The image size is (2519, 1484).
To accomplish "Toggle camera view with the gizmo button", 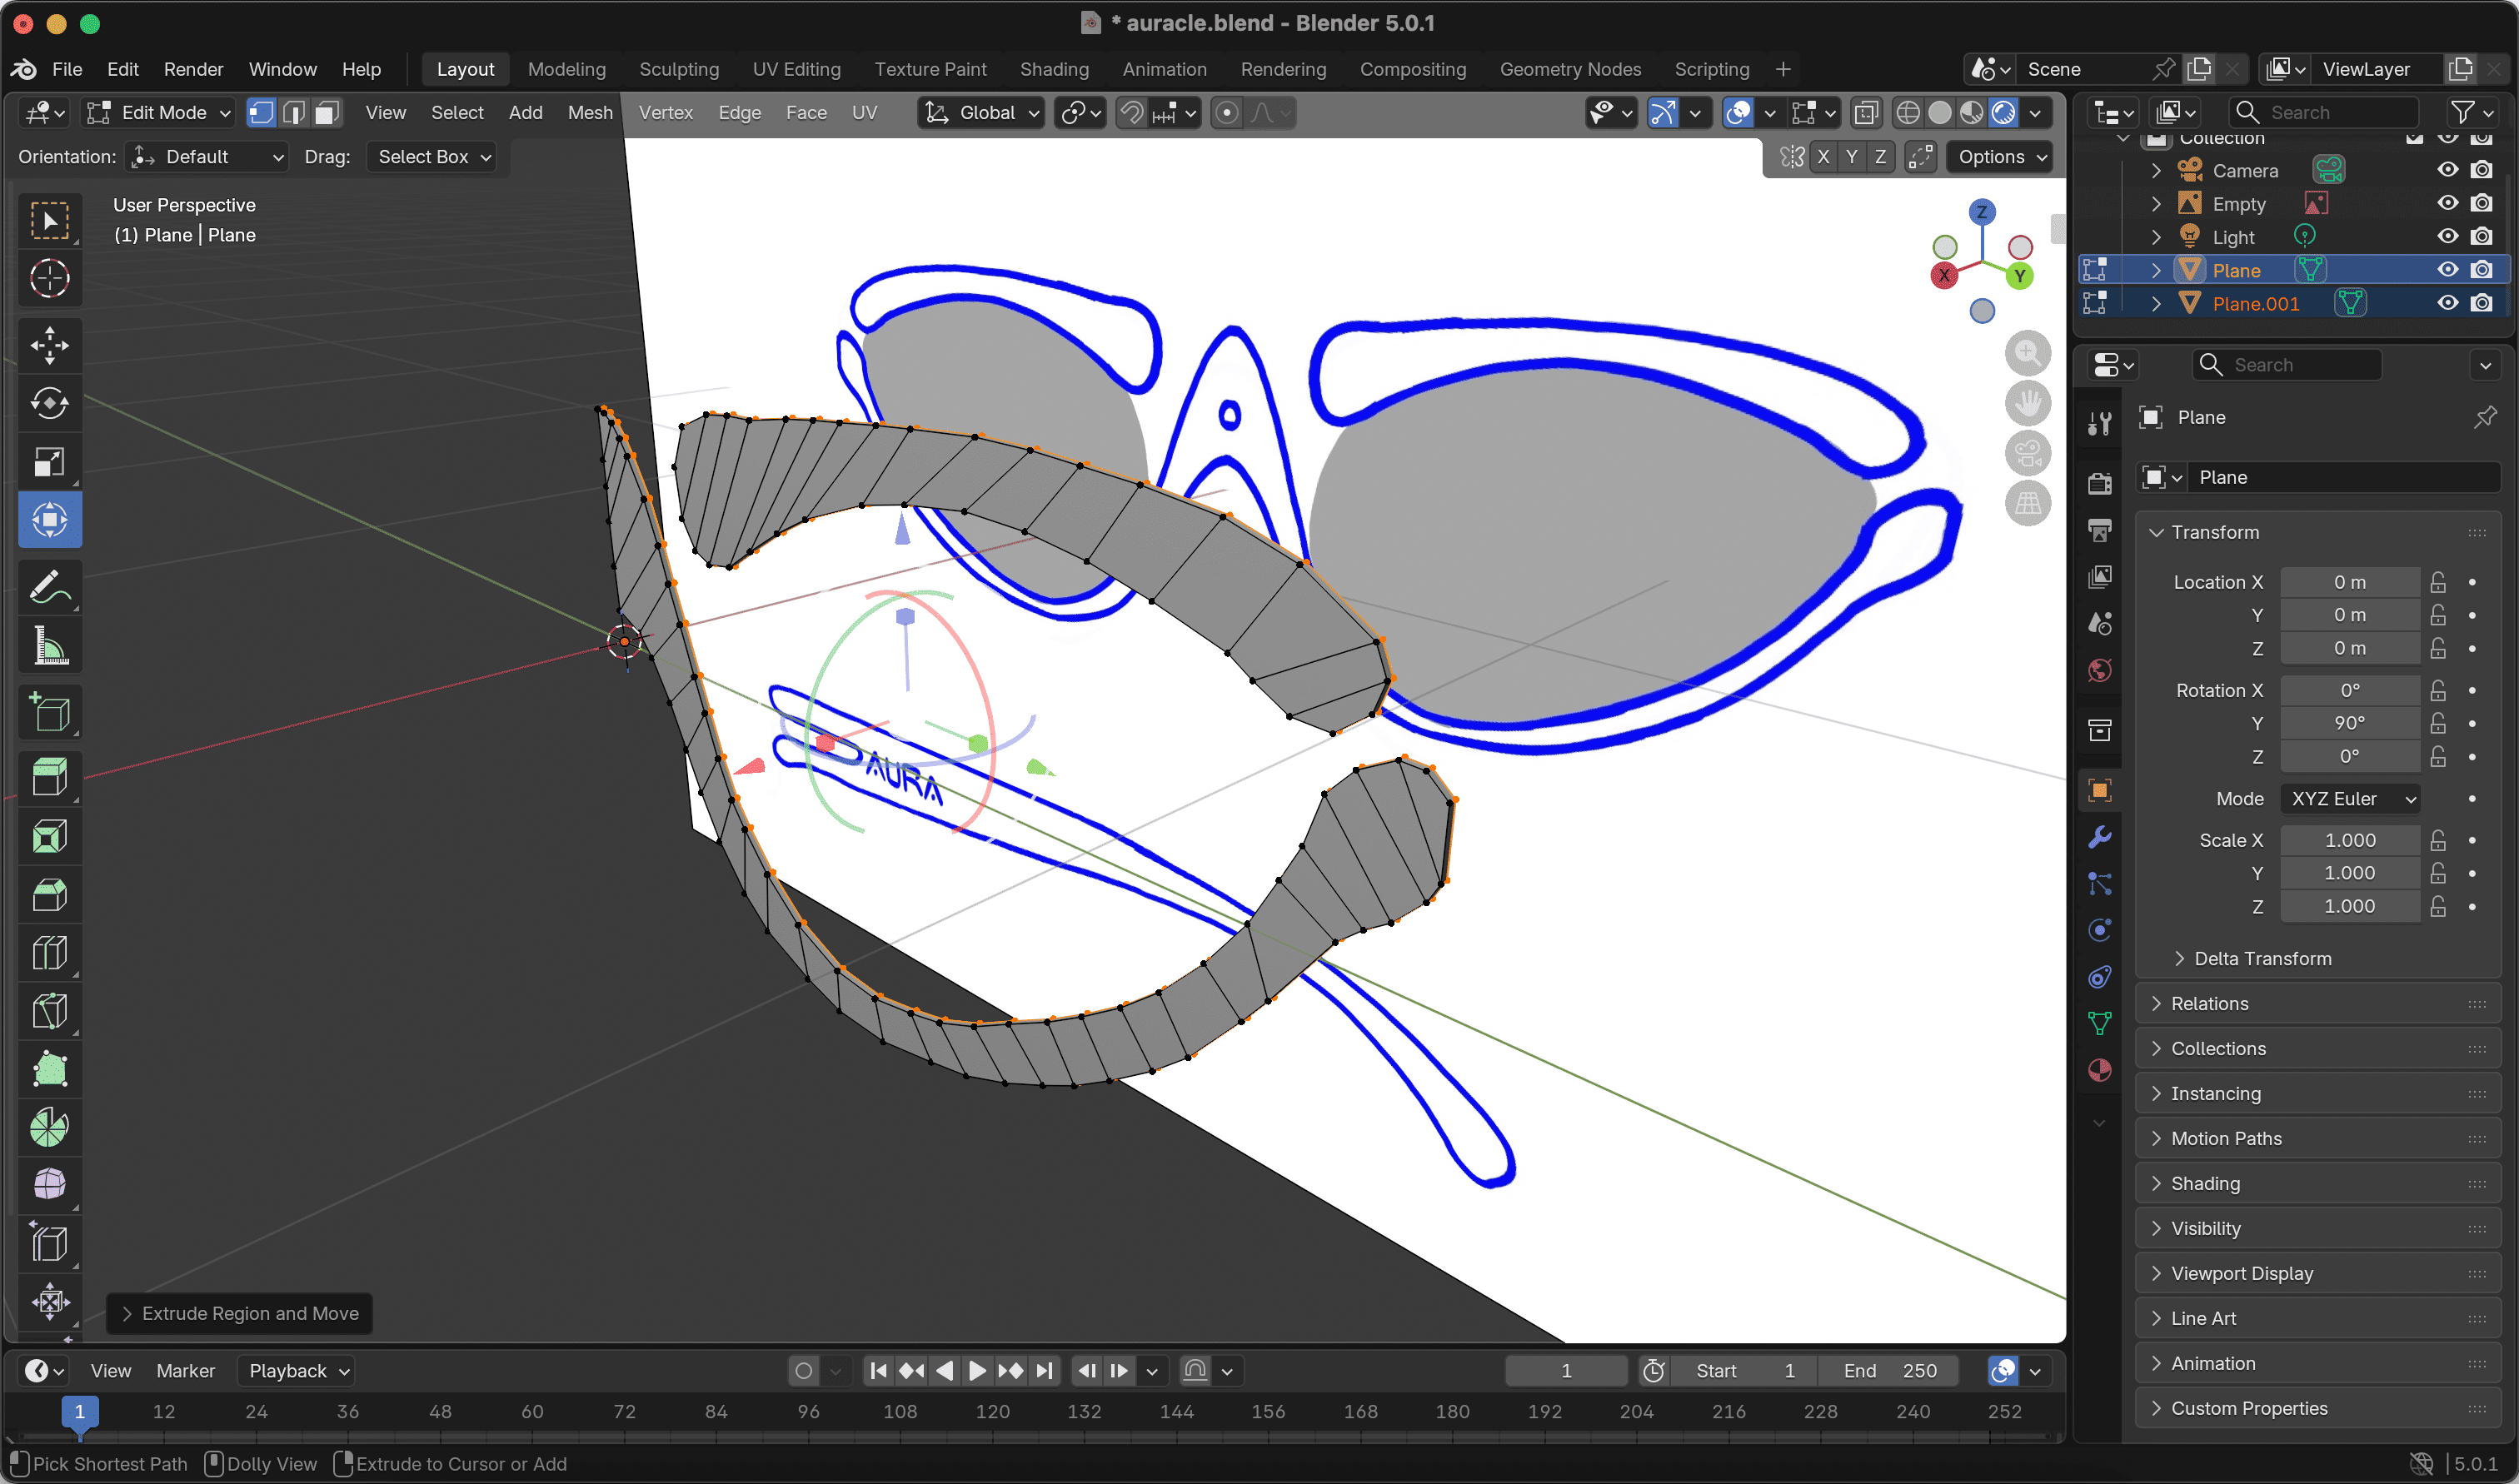I will 2027,454.
